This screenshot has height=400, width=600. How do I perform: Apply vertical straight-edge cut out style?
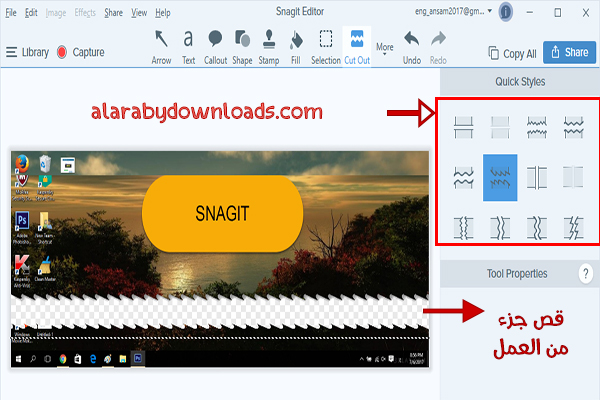[537, 178]
